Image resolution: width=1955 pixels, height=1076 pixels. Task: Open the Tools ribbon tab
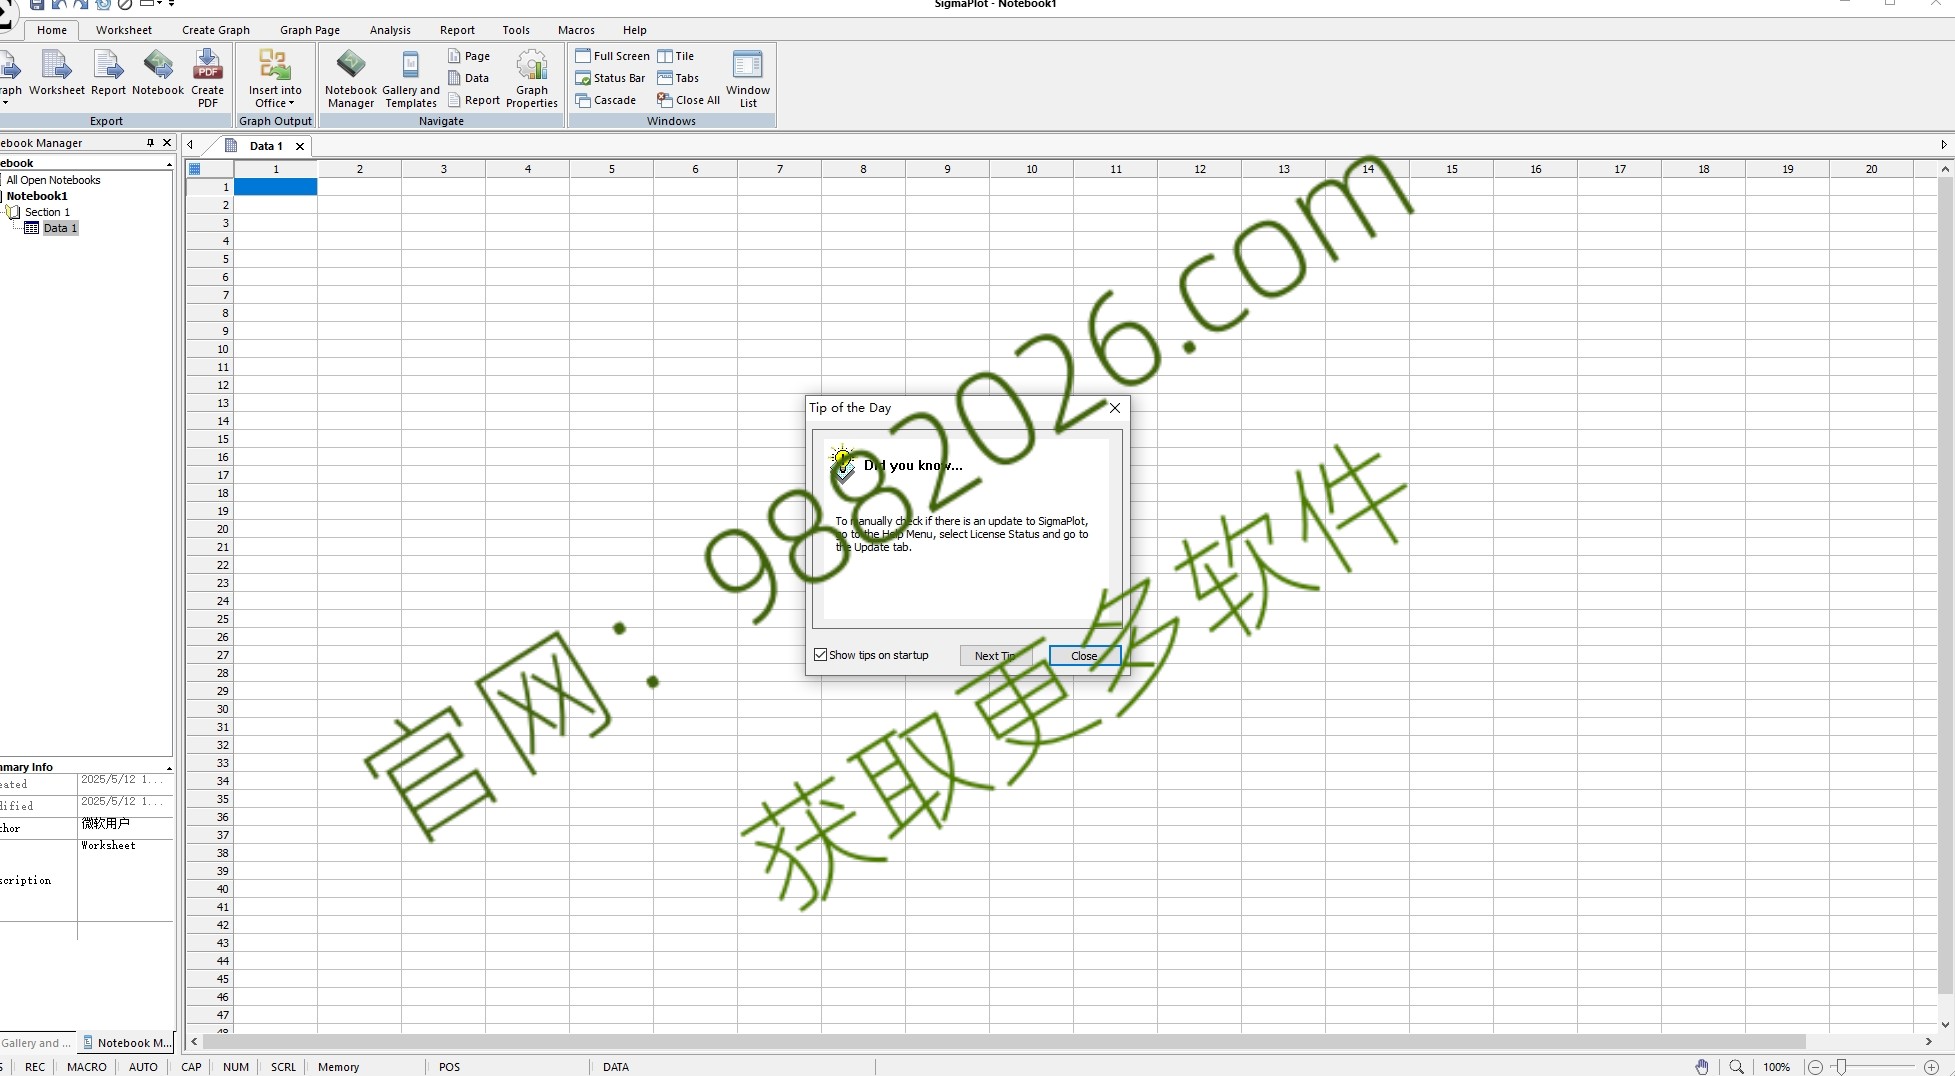coord(516,30)
